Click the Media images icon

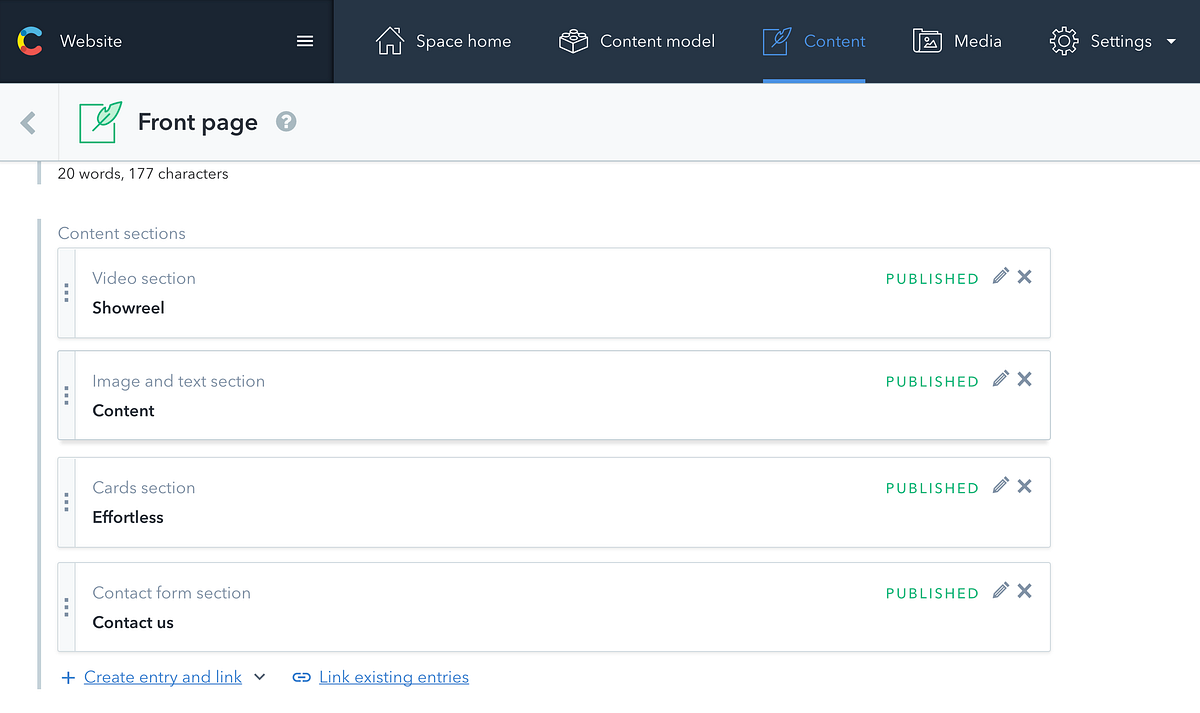(927, 41)
